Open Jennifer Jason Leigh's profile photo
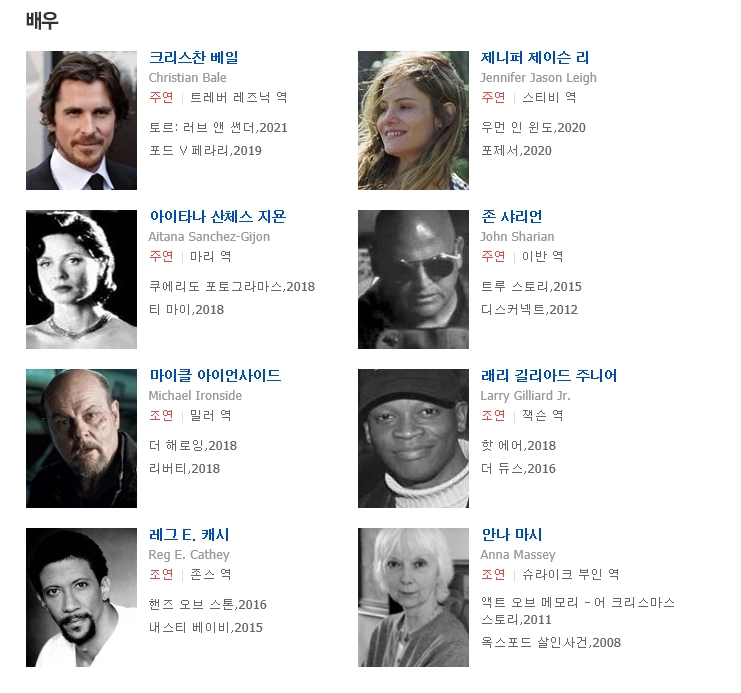The width and height of the screenshot is (741, 693). [414, 121]
